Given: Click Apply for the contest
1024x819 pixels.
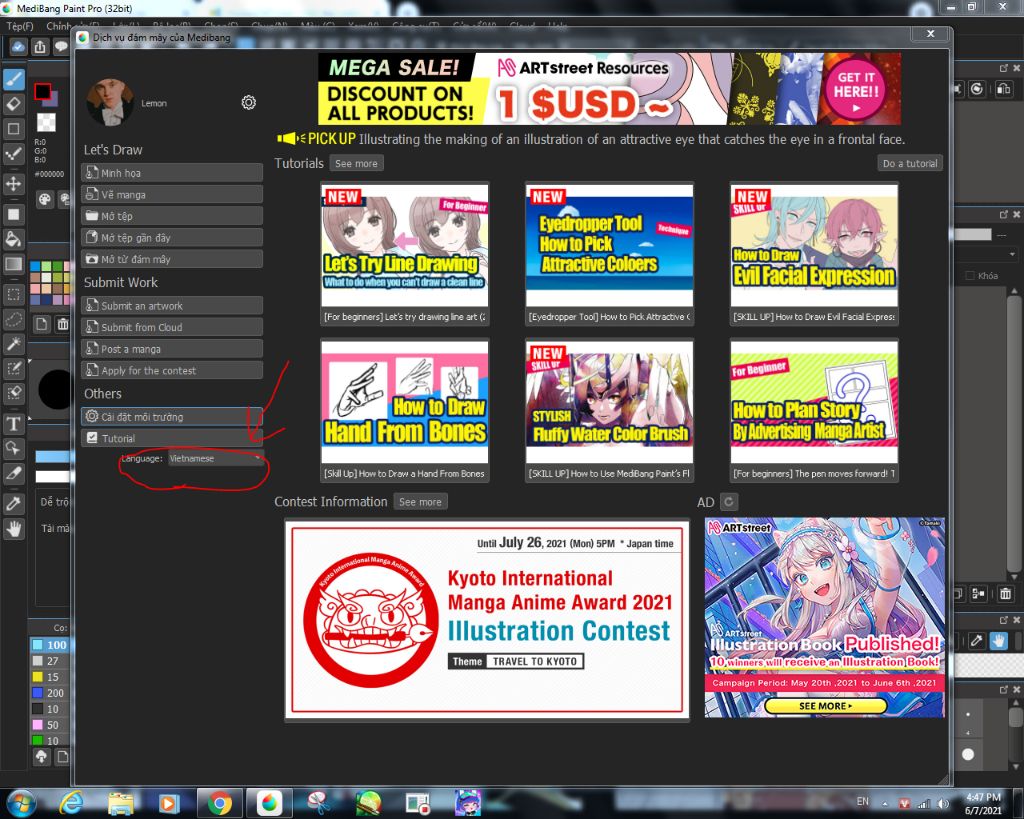Looking at the screenshot, I should tap(172, 370).
